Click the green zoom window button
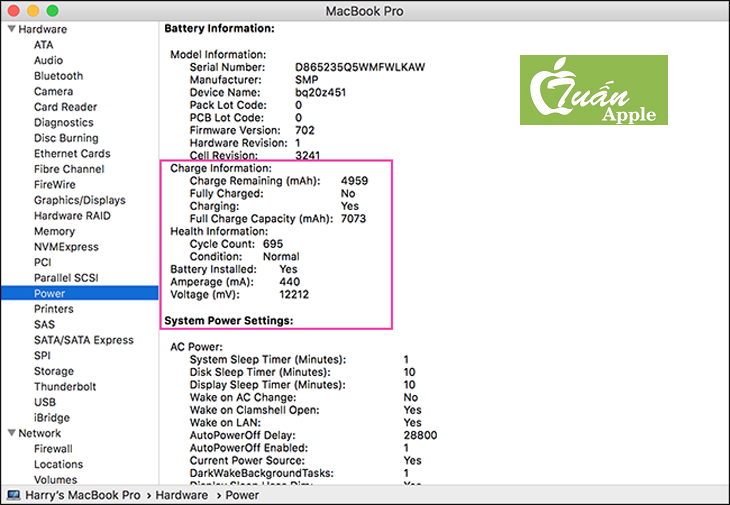 tap(52, 10)
